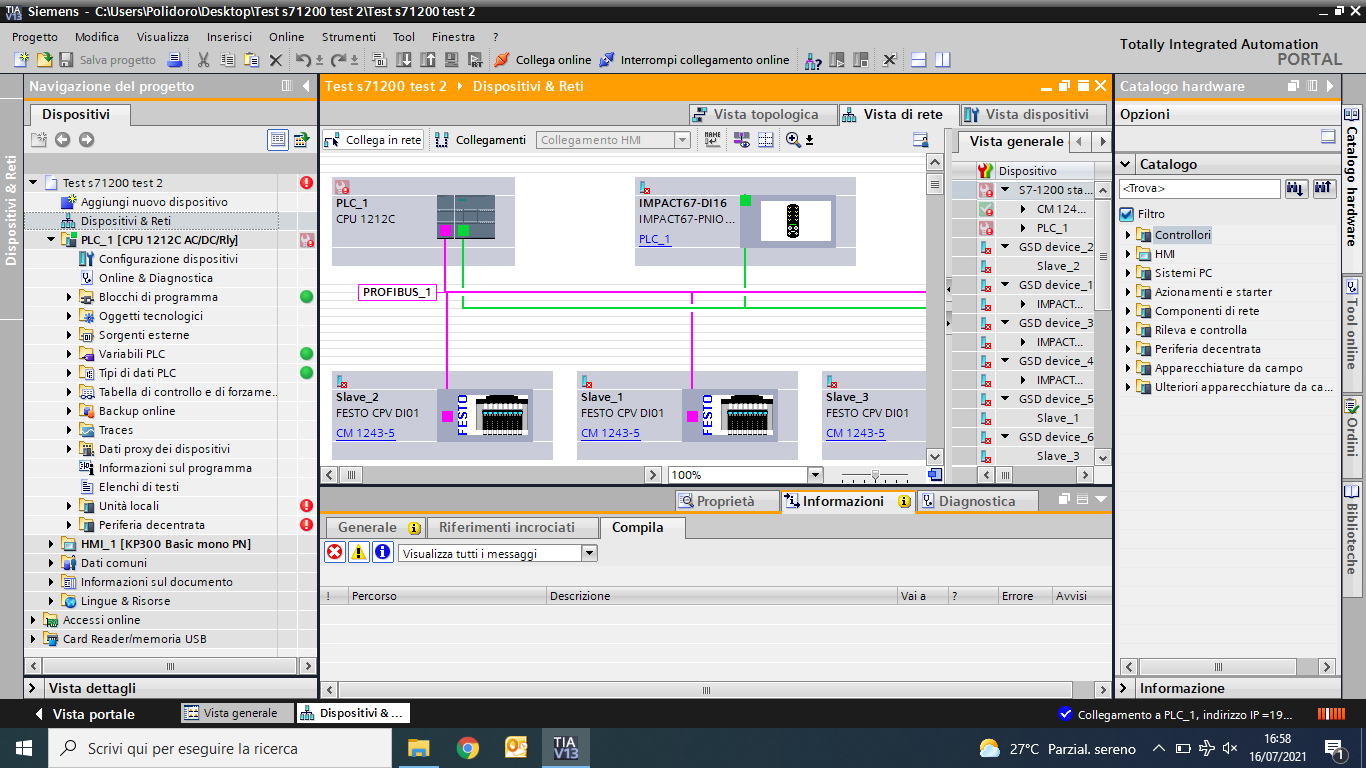This screenshot has width=1366, height=768.
Task: Click the Collega online button
Action: (543, 60)
